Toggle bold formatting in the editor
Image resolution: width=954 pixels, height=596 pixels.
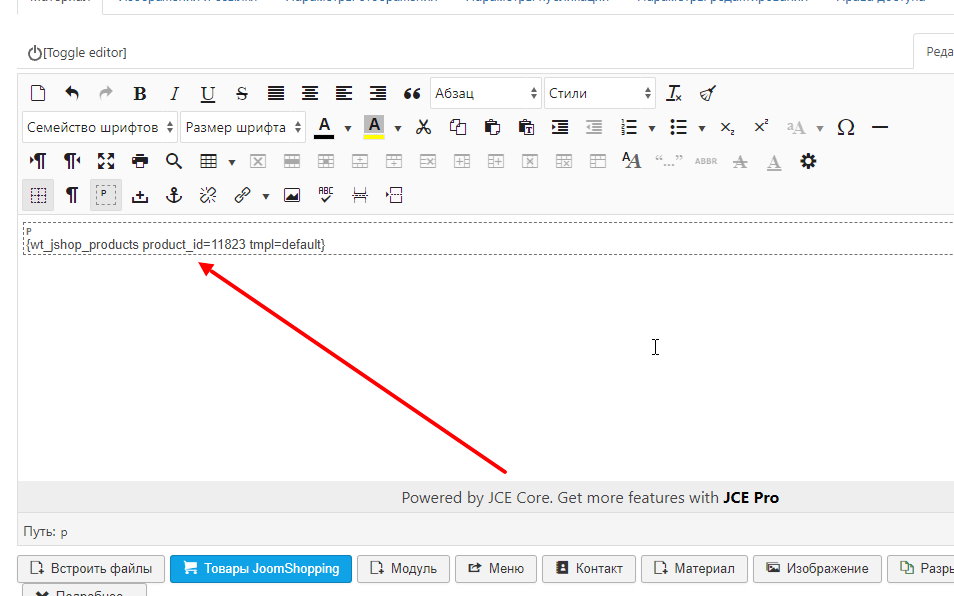tap(140, 94)
